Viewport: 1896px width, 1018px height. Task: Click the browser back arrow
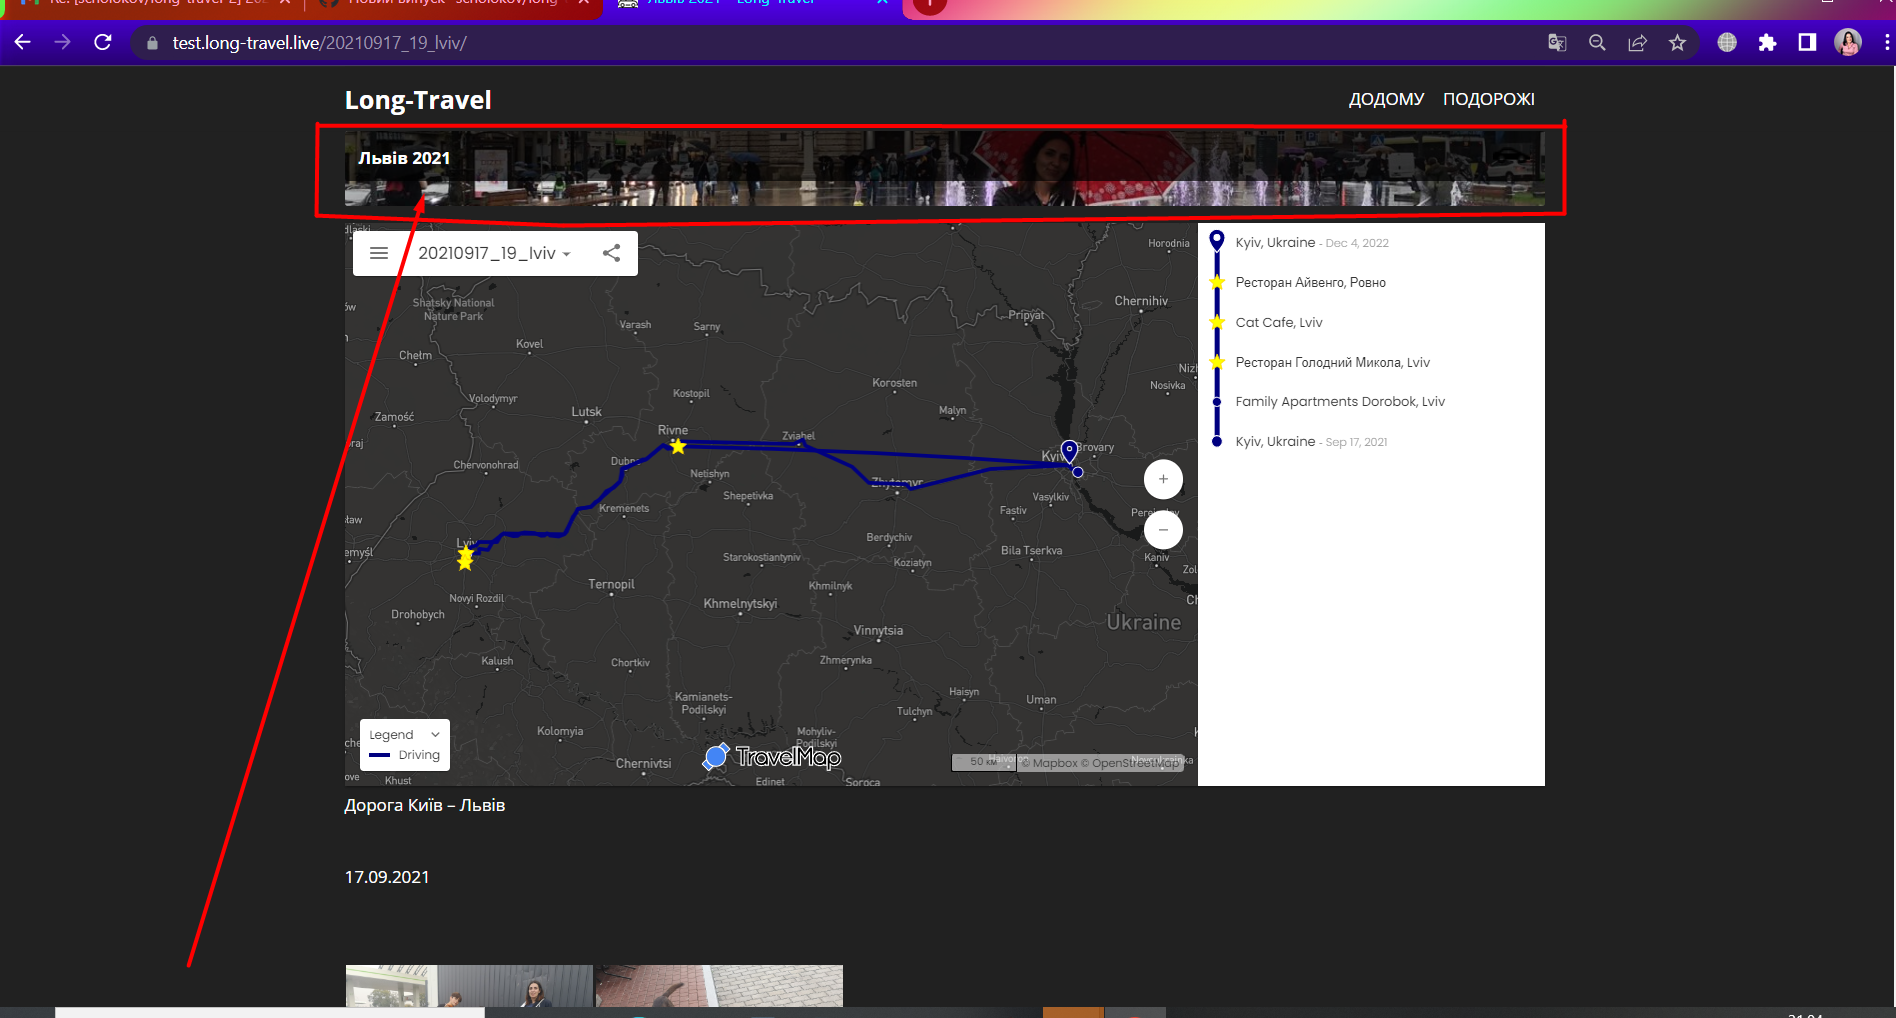coord(22,43)
